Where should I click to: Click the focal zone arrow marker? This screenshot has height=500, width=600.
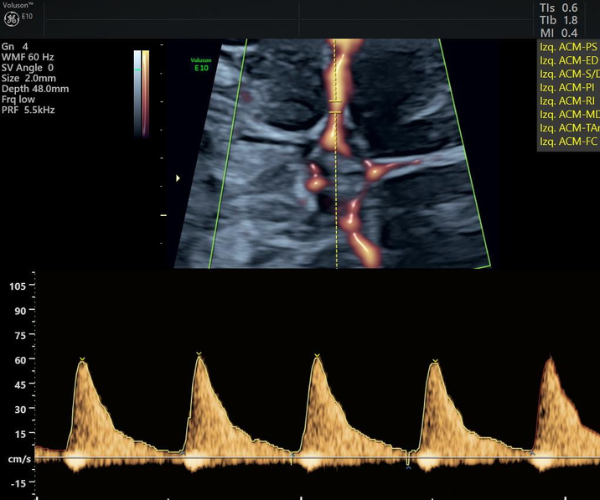point(178,178)
